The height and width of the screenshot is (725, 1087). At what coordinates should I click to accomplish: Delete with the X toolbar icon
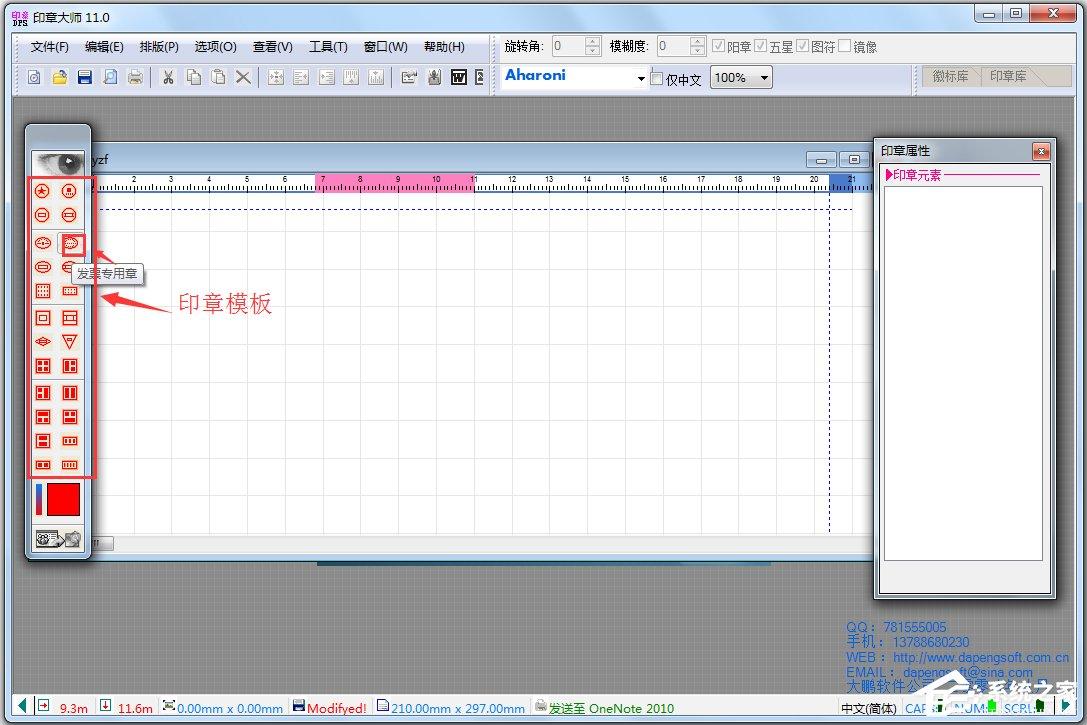tap(243, 77)
